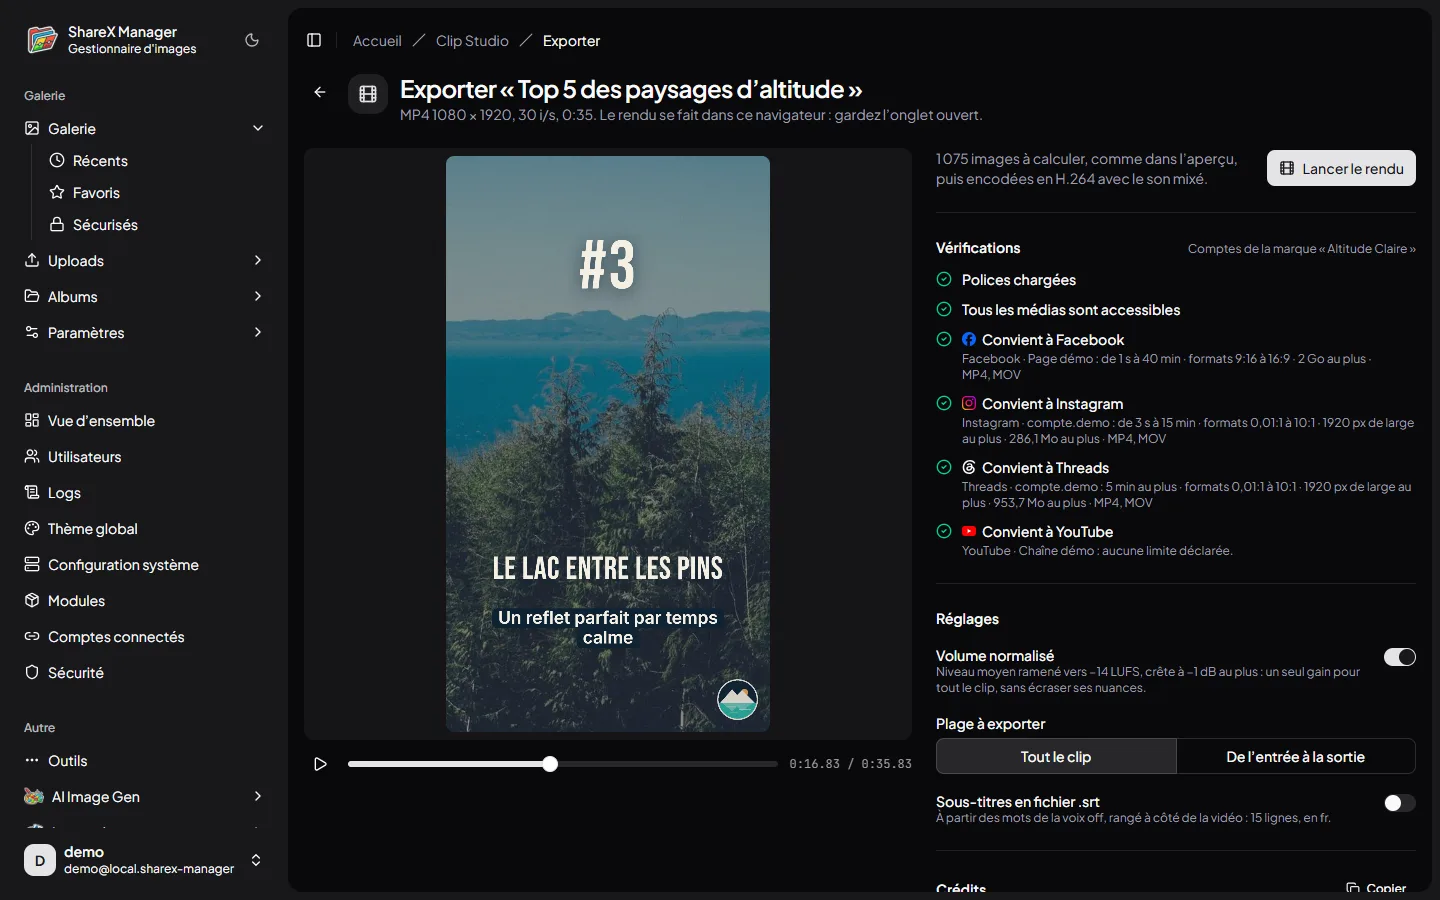The image size is (1440, 900).
Task: Click the Convient à YouTube check row
Action: 1176,541
